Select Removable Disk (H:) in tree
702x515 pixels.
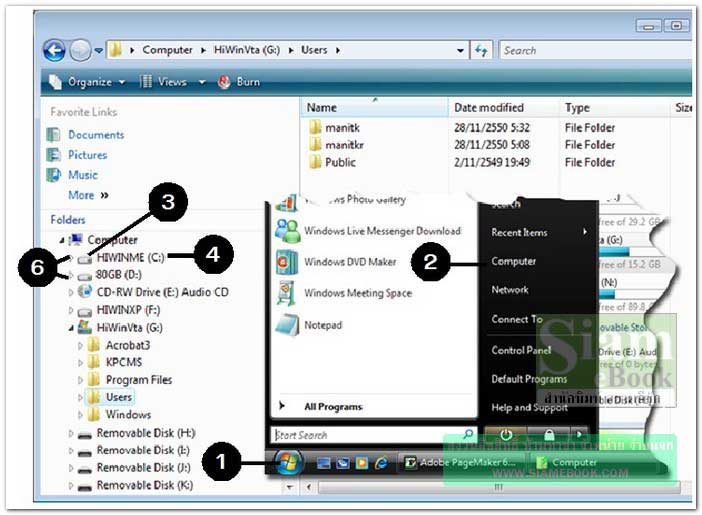point(146,433)
